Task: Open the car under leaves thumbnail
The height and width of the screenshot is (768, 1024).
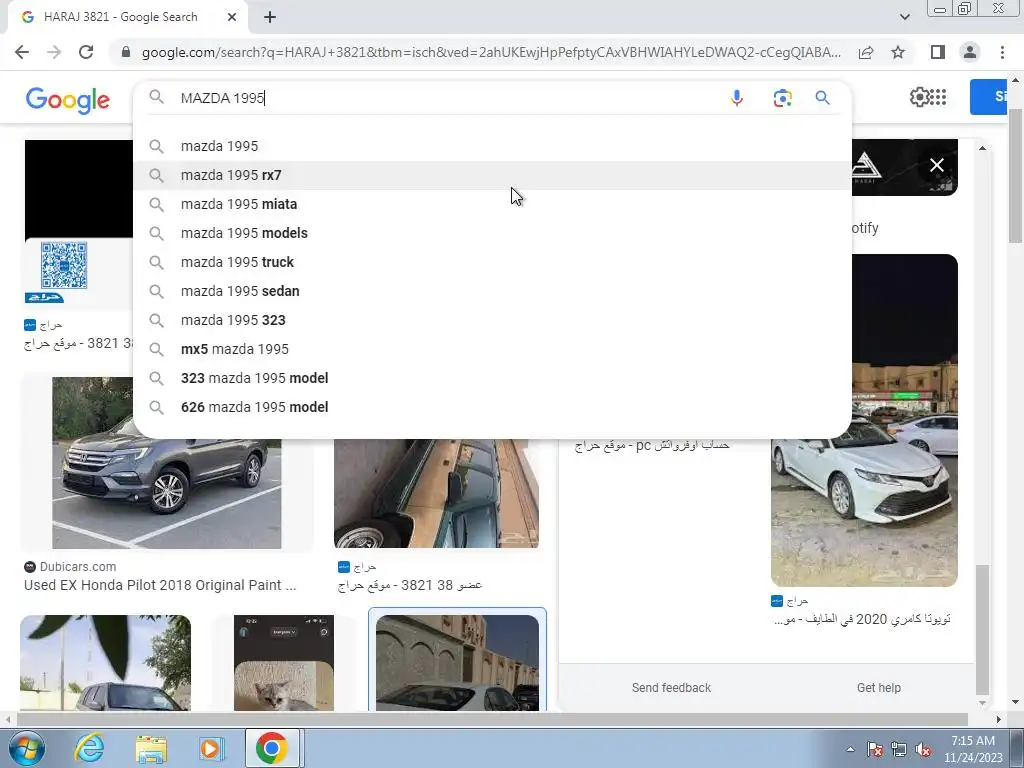Action: tap(105, 662)
